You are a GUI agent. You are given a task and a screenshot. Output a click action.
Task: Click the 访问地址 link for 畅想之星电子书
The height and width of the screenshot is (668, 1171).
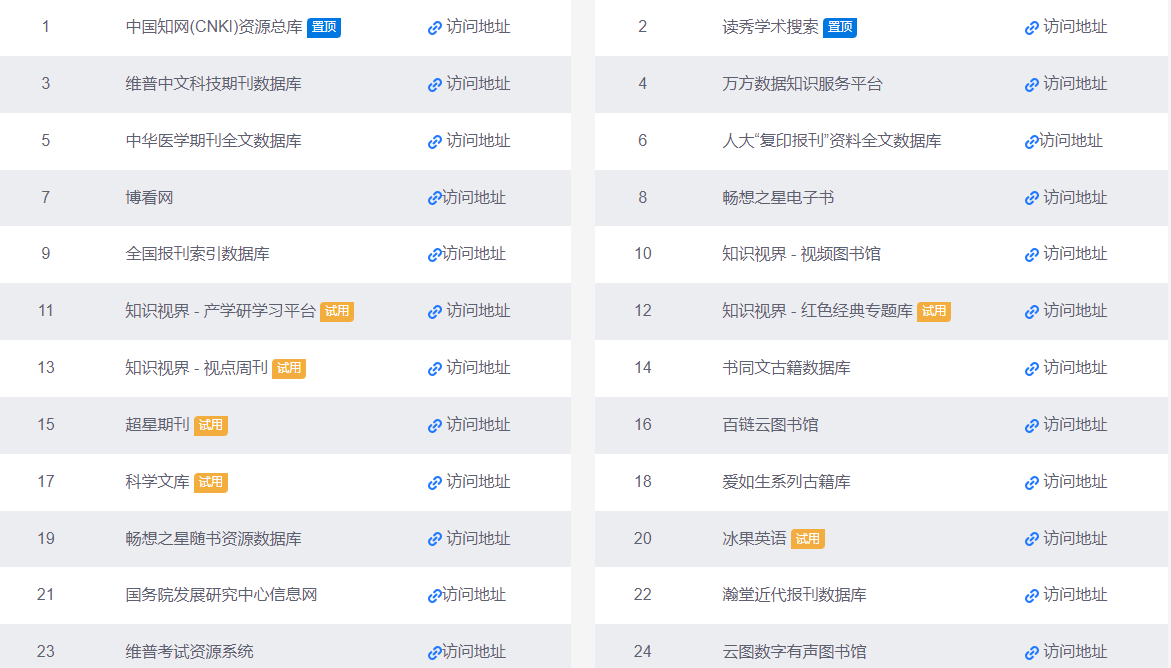pyautogui.click(x=1075, y=197)
